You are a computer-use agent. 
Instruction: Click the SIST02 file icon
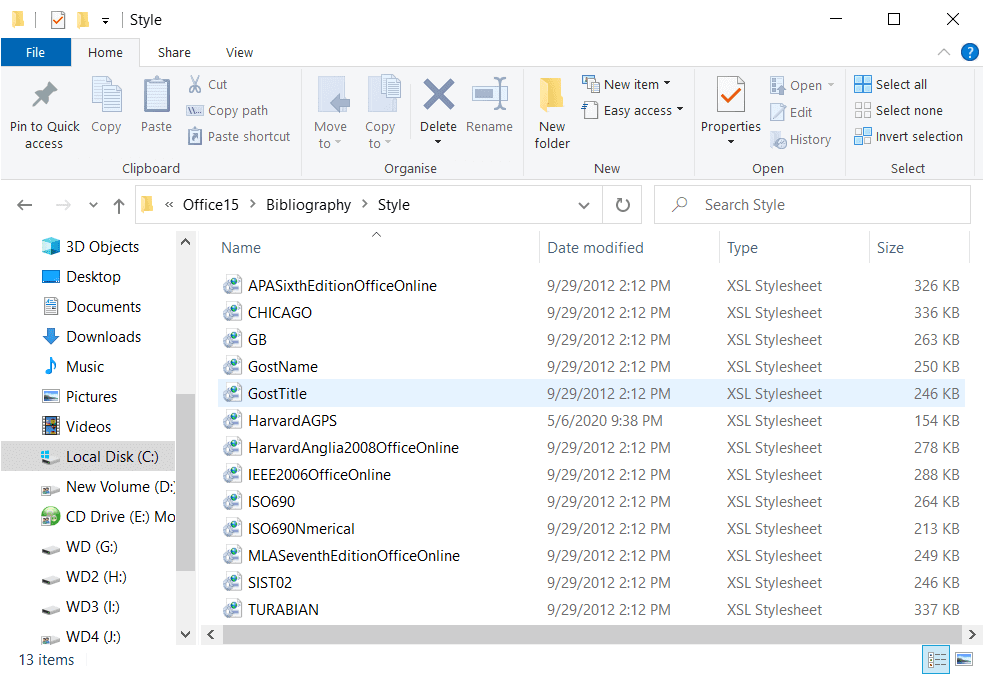(232, 583)
